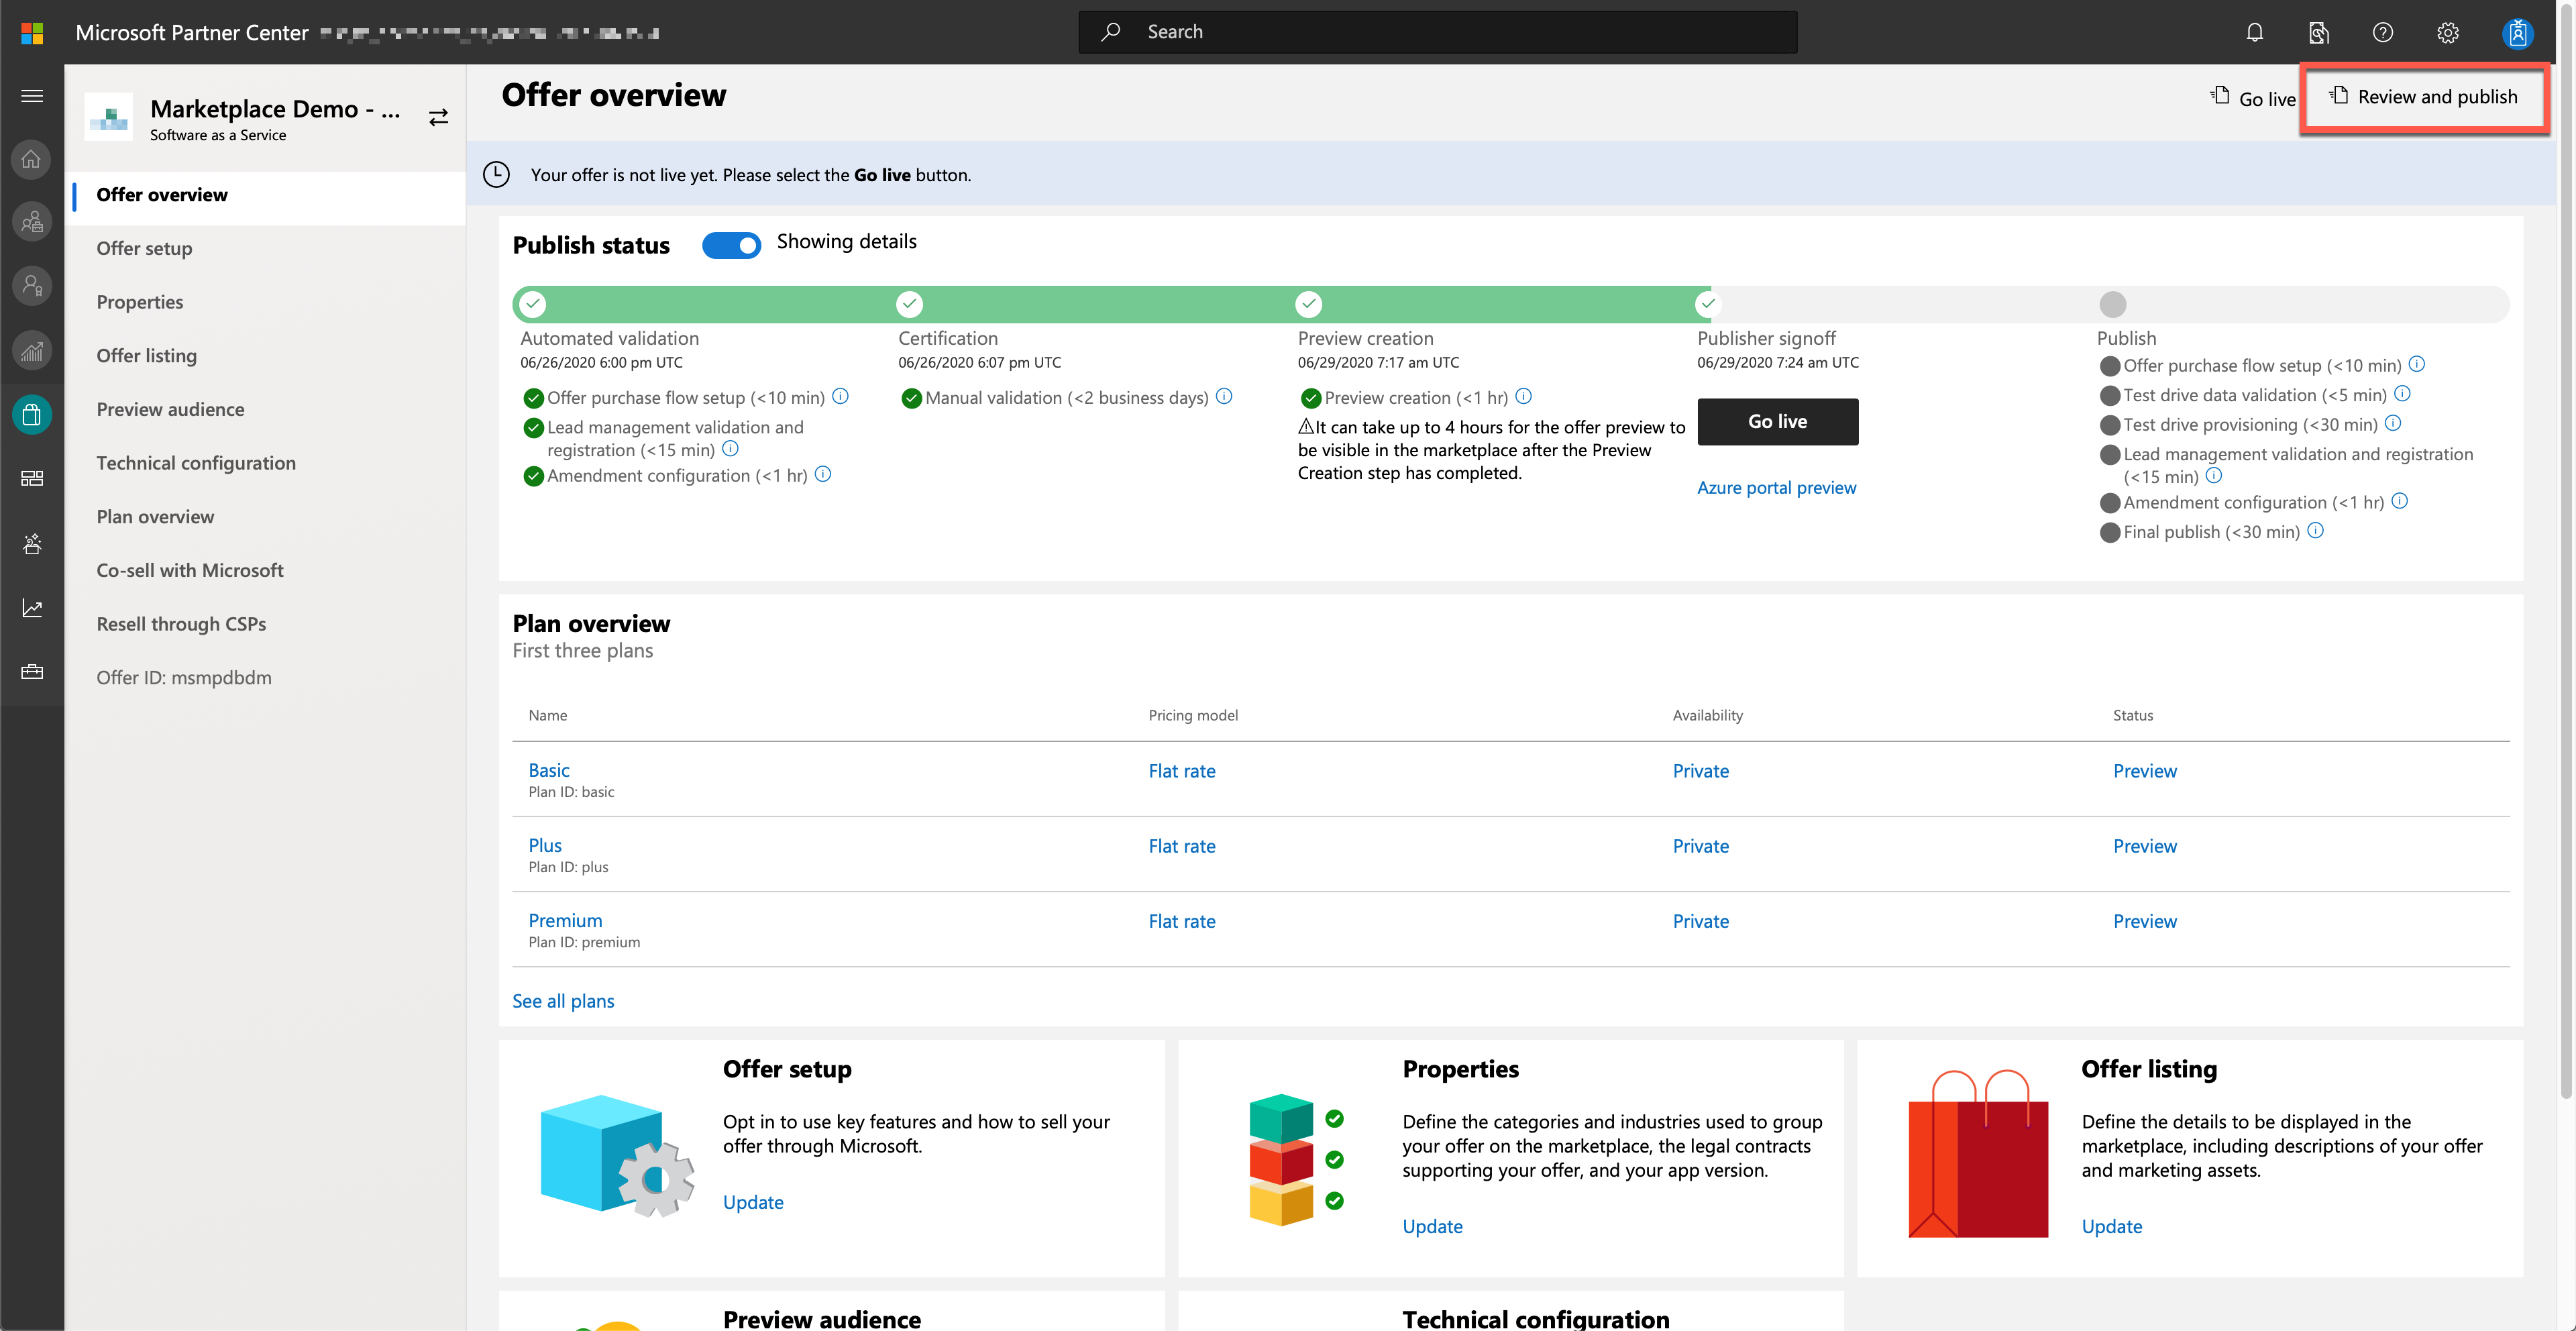Open Technical configuration in sidebar
The height and width of the screenshot is (1331, 2576).
click(x=196, y=463)
